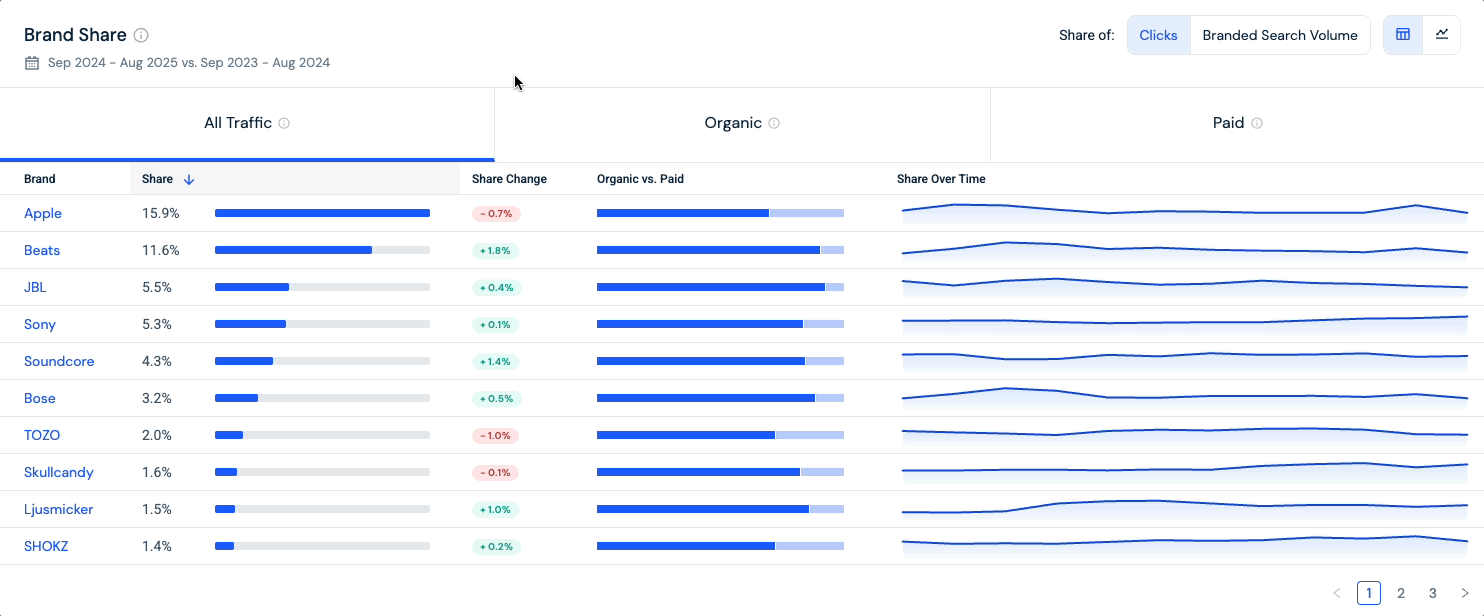
Task: Go to page 2
Action: pyautogui.click(x=1401, y=593)
